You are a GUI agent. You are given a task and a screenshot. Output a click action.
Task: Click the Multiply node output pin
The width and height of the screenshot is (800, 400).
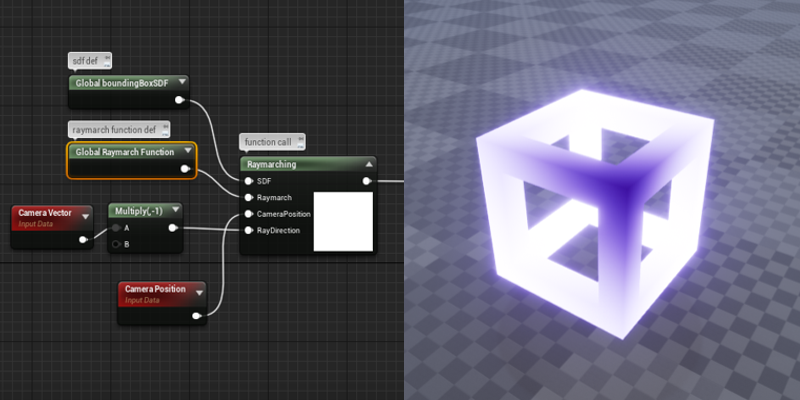[172, 228]
